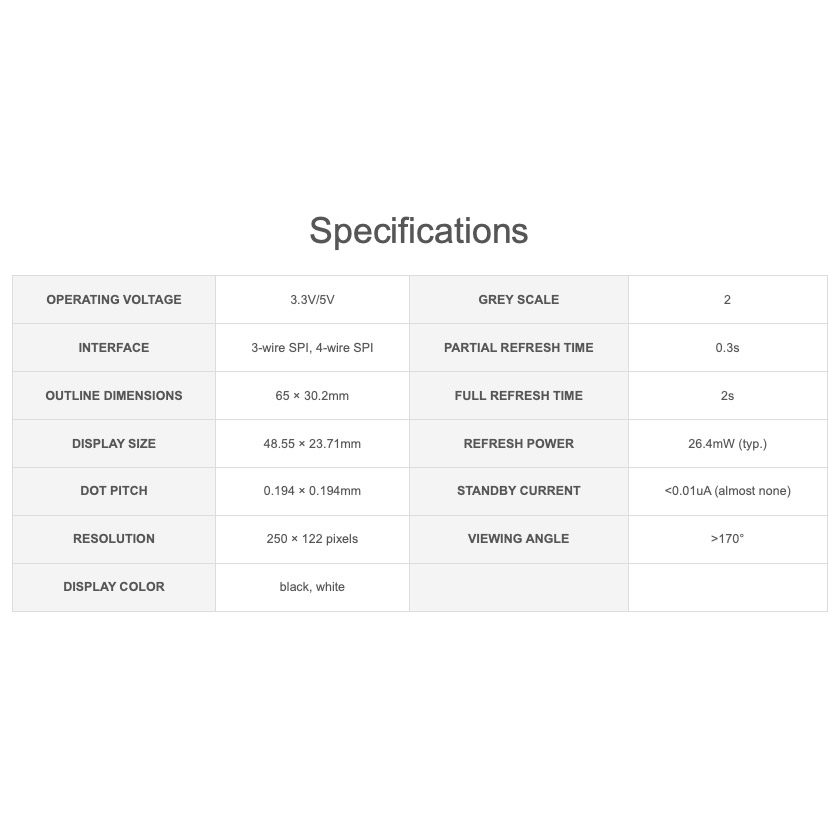Select the >170° viewing angle value

(728, 539)
